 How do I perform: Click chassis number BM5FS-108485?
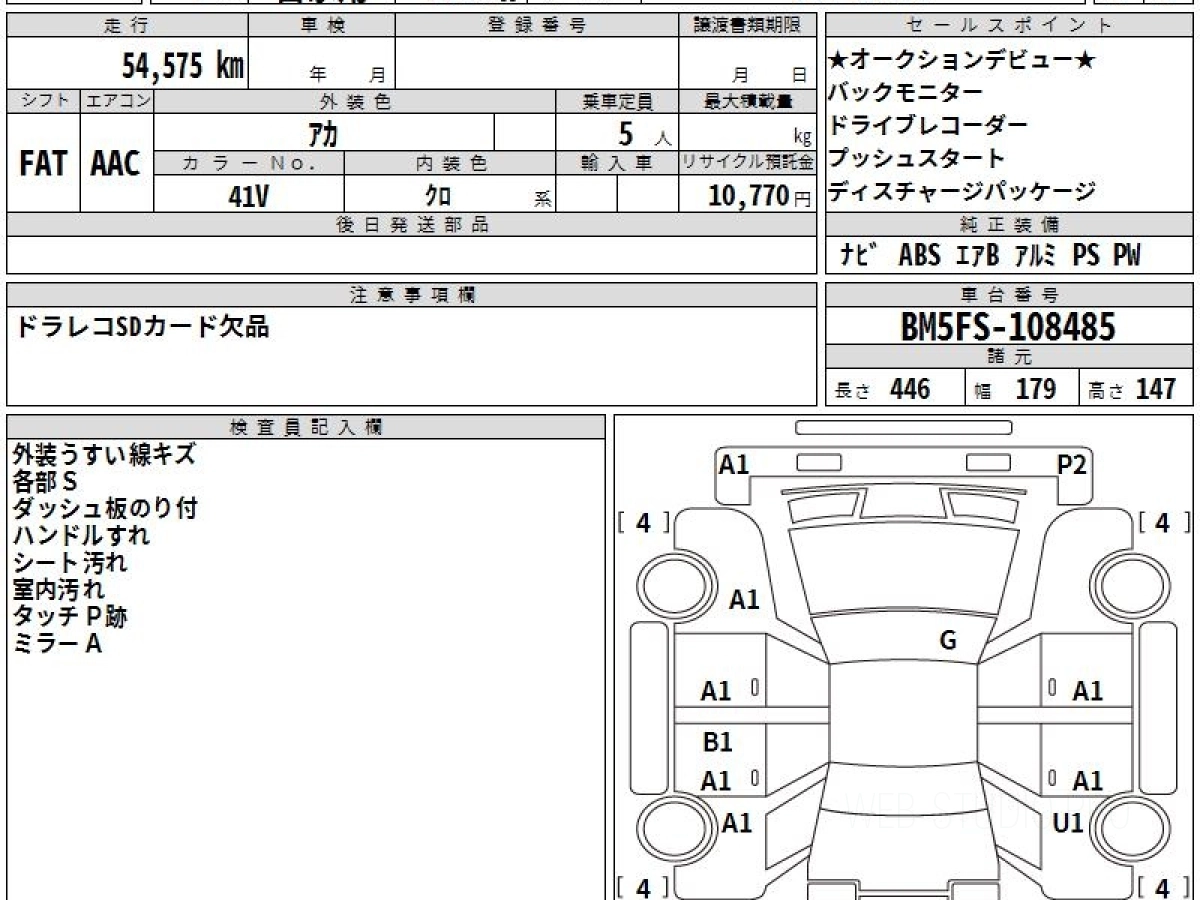pos(1008,327)
